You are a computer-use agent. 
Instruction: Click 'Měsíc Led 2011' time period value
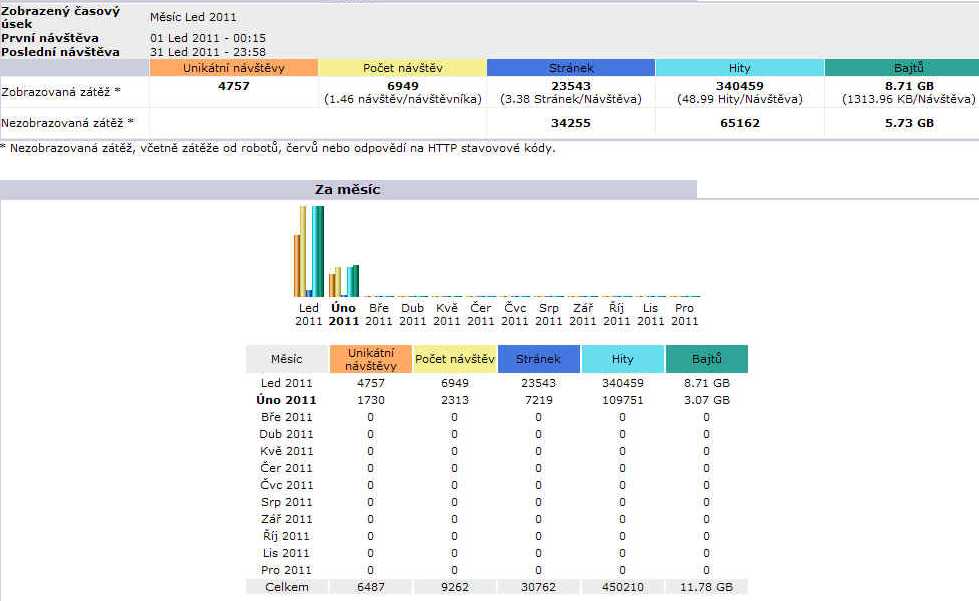(x=193, y=17)
